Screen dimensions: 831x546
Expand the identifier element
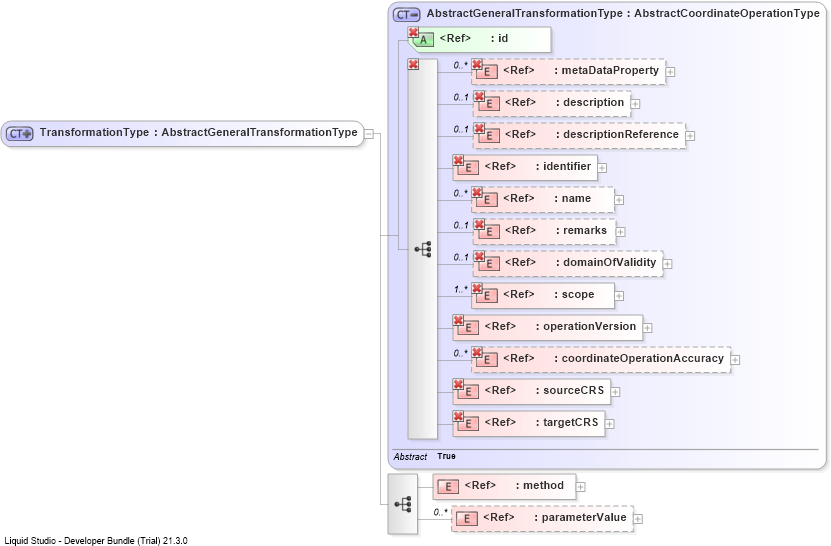(x=602, y=168)
